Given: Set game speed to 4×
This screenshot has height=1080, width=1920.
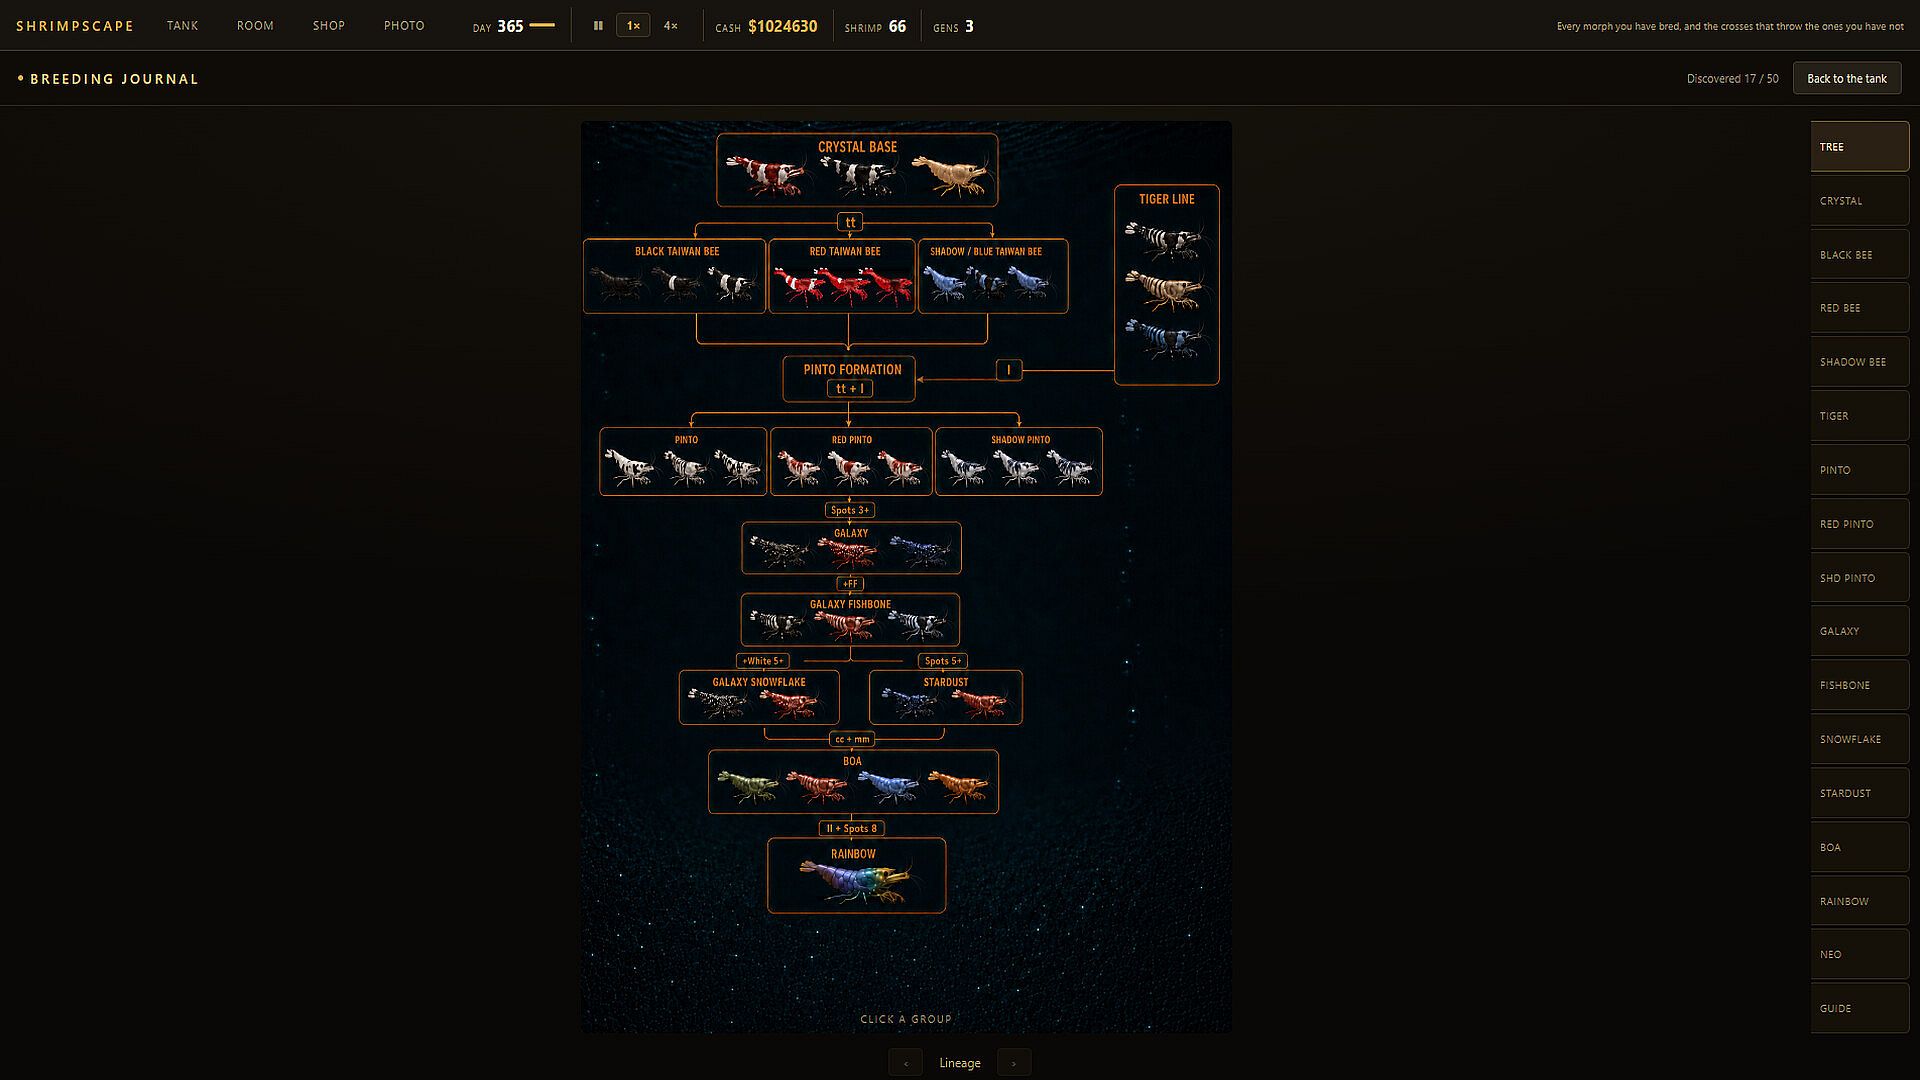Looking at the screenshot, I should tap(670, 26).
